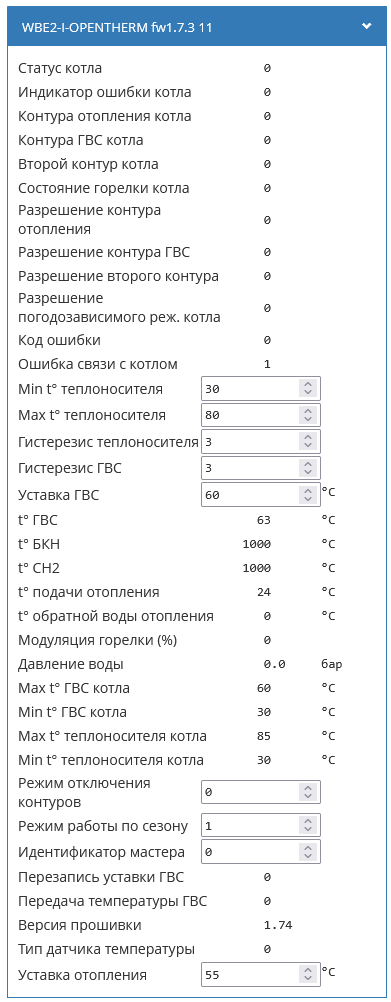Raise Уставка ГВС with the up spinner arrow
This screenshot has height=1002, width=391.
tap(308, 491)
